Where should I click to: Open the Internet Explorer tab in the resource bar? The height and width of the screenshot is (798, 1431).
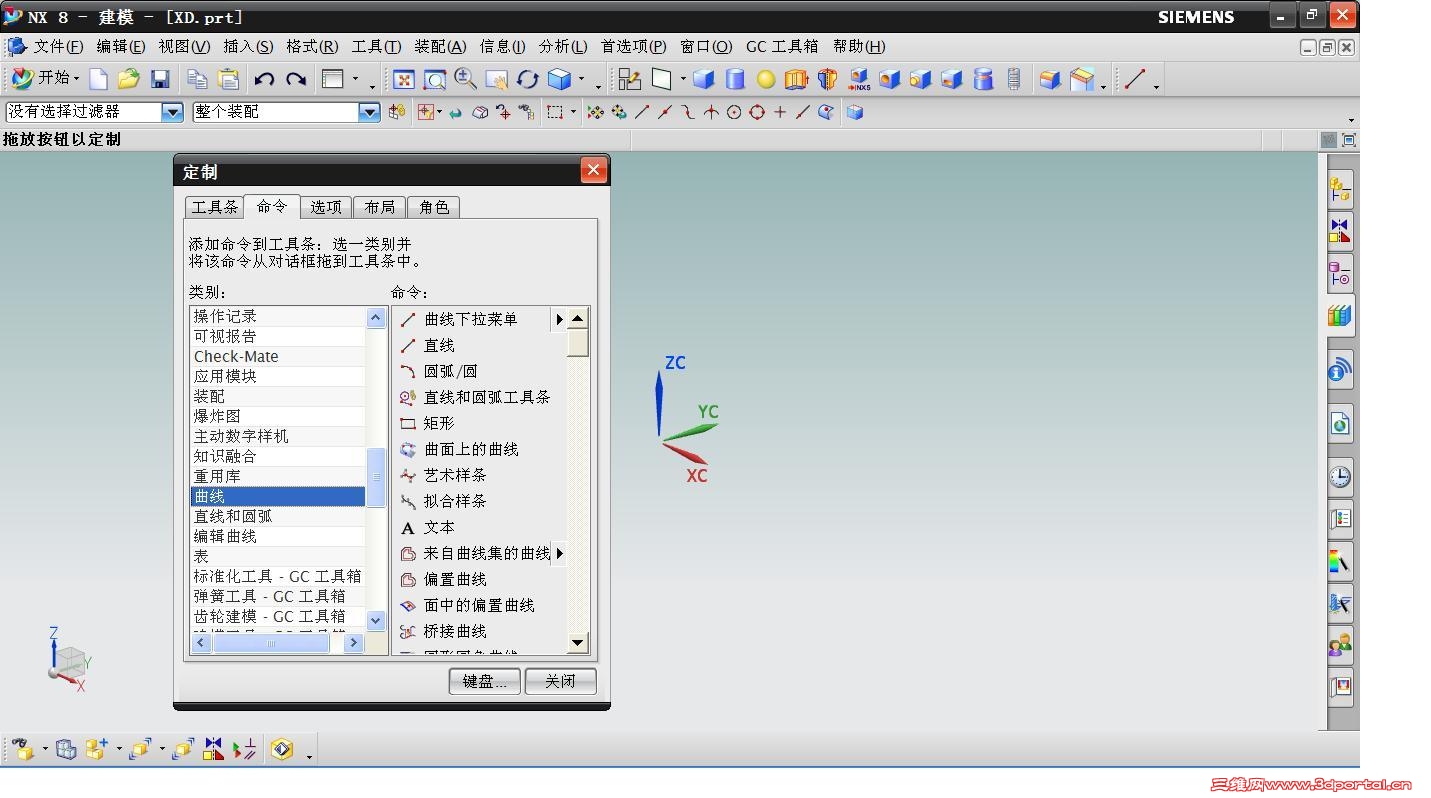[x=1340, y=424]
